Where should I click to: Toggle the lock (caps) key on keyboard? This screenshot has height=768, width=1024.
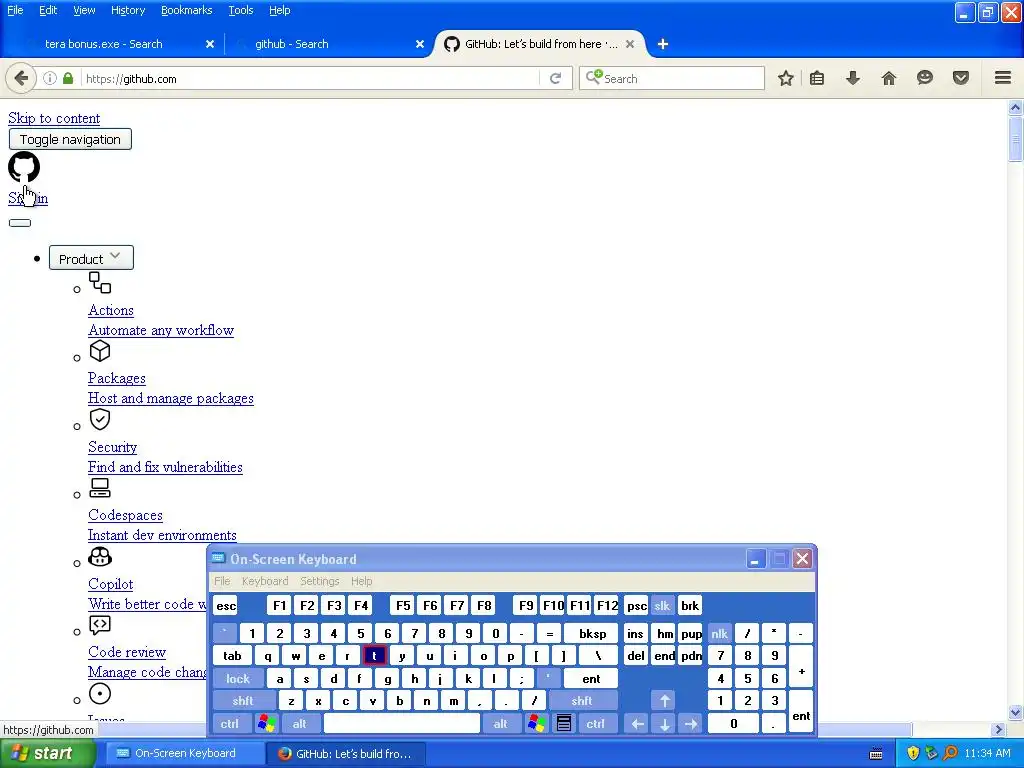point(238,679)
